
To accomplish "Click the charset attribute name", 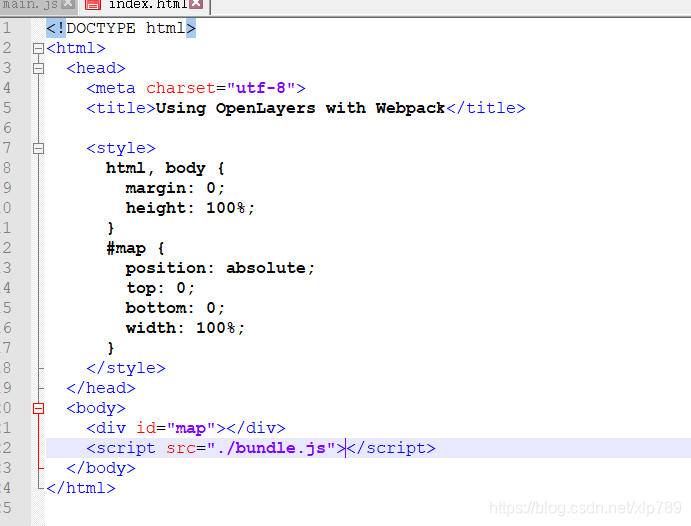I will tap(181, 88).
